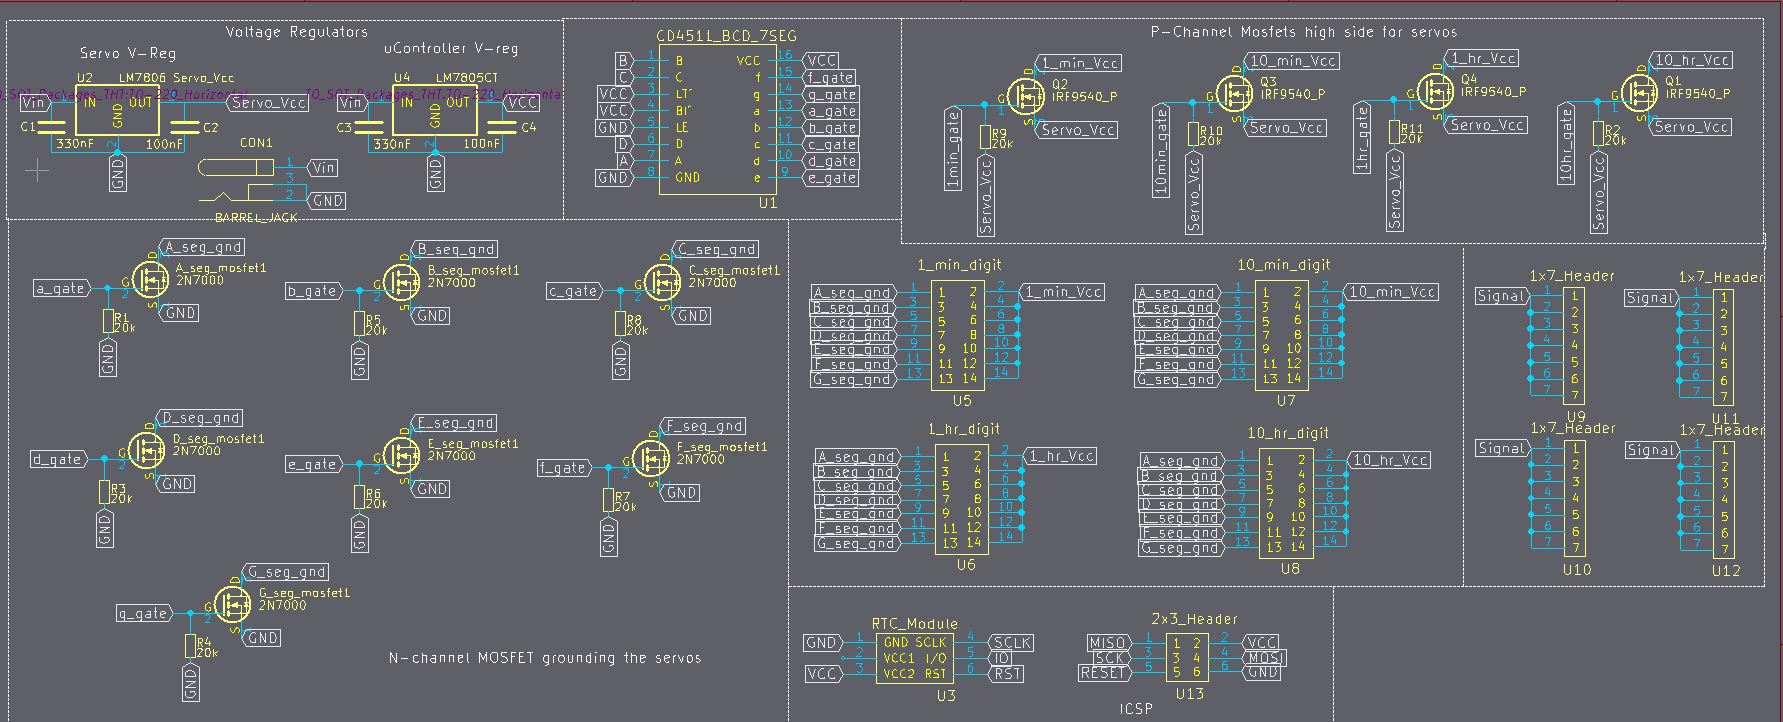The image size is (1783, 722).
Task: Click resistor R4 20k below g_gate
Action: click(x=191, y=646)
